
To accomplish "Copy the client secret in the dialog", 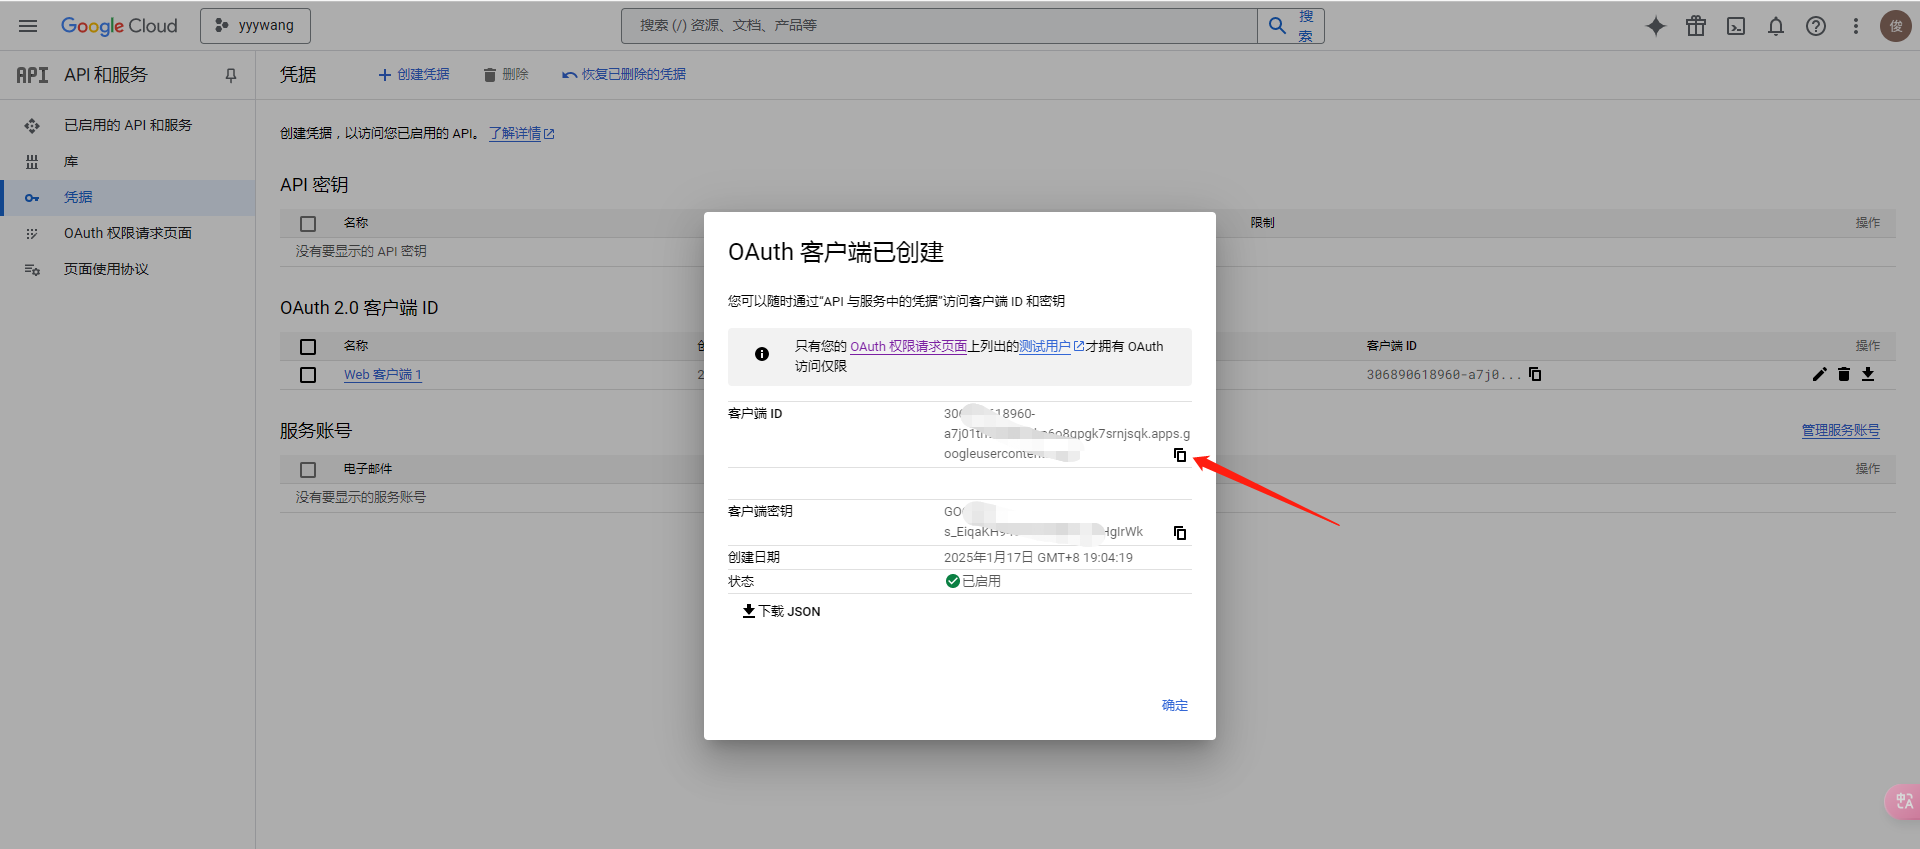I will click(x=1180, y=533).
